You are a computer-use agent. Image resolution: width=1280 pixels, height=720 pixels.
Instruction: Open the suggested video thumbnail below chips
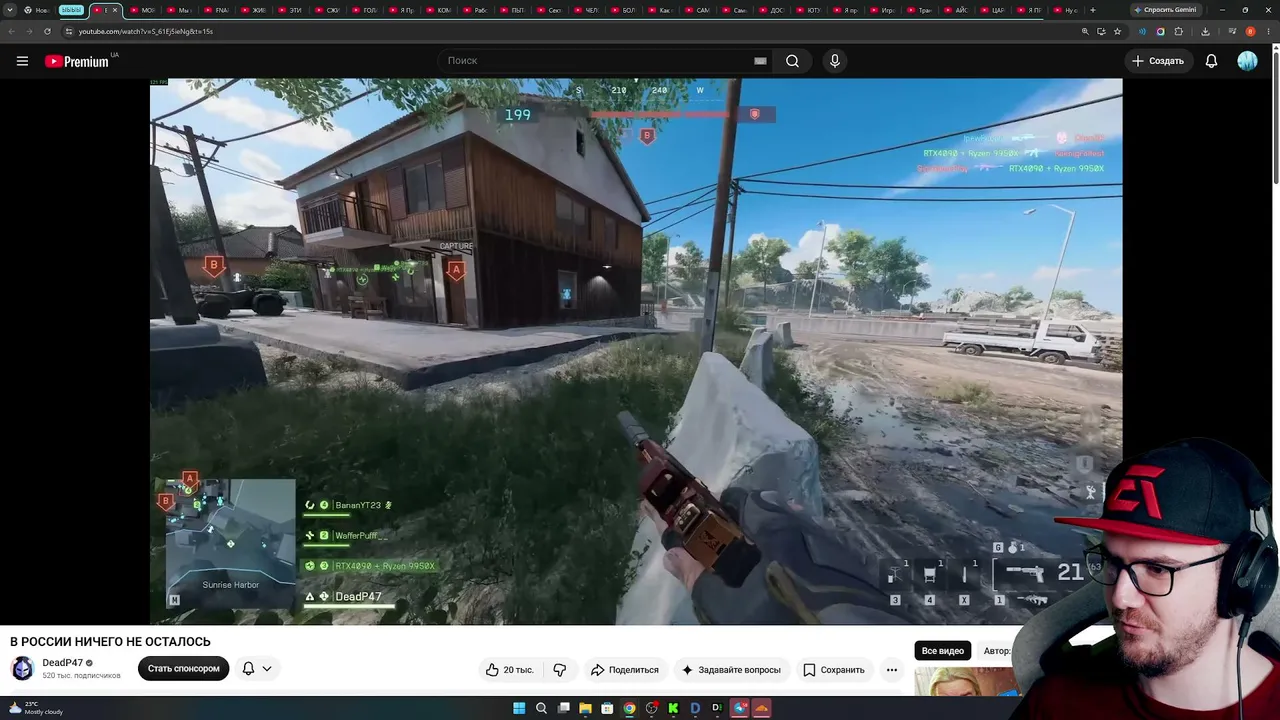[965, 682]
